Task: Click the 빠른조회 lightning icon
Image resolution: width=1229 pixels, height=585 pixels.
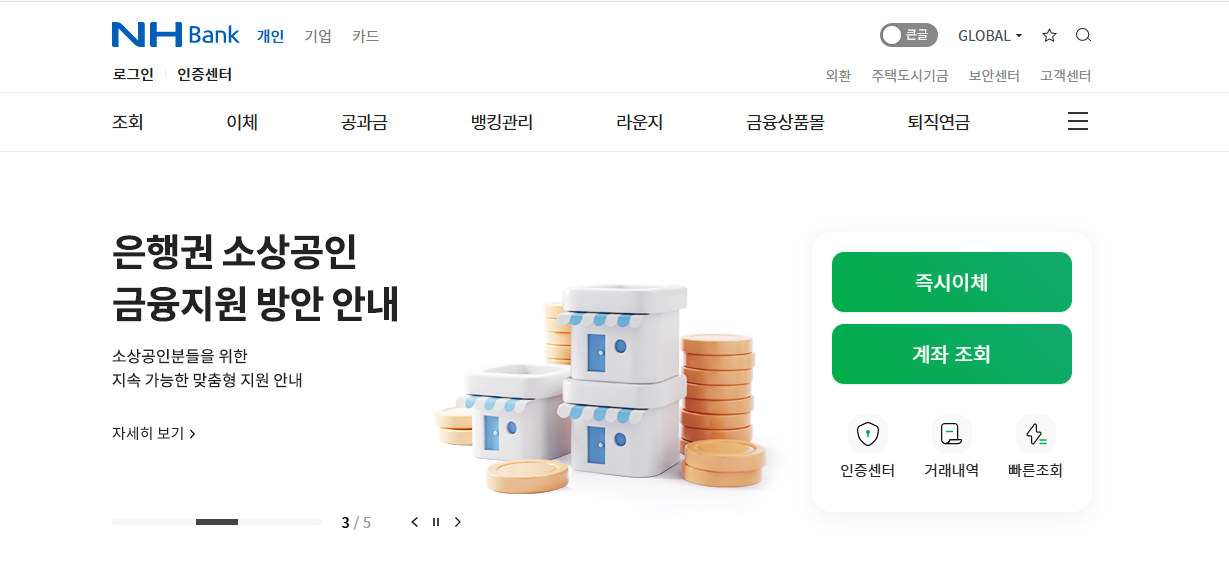Action: (x=1036, y=434)
